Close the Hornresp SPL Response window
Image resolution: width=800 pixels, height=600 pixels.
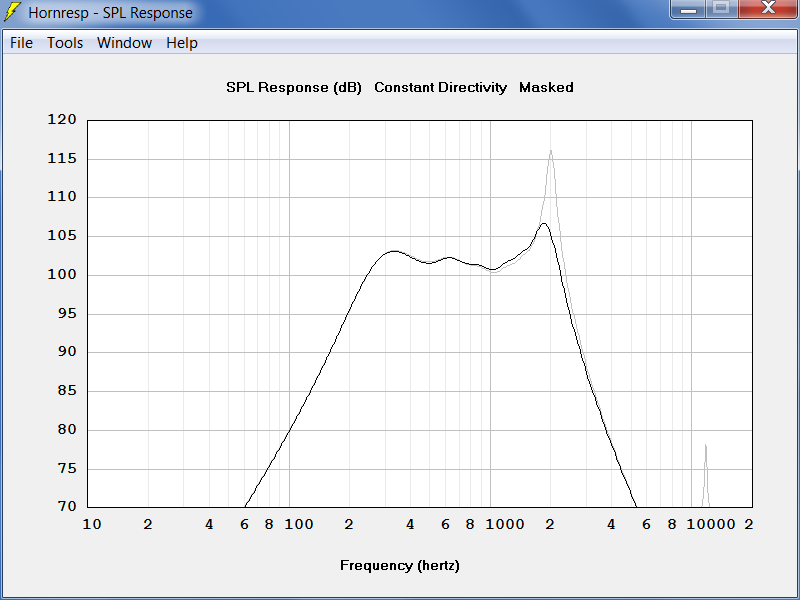tap(768, 9)
